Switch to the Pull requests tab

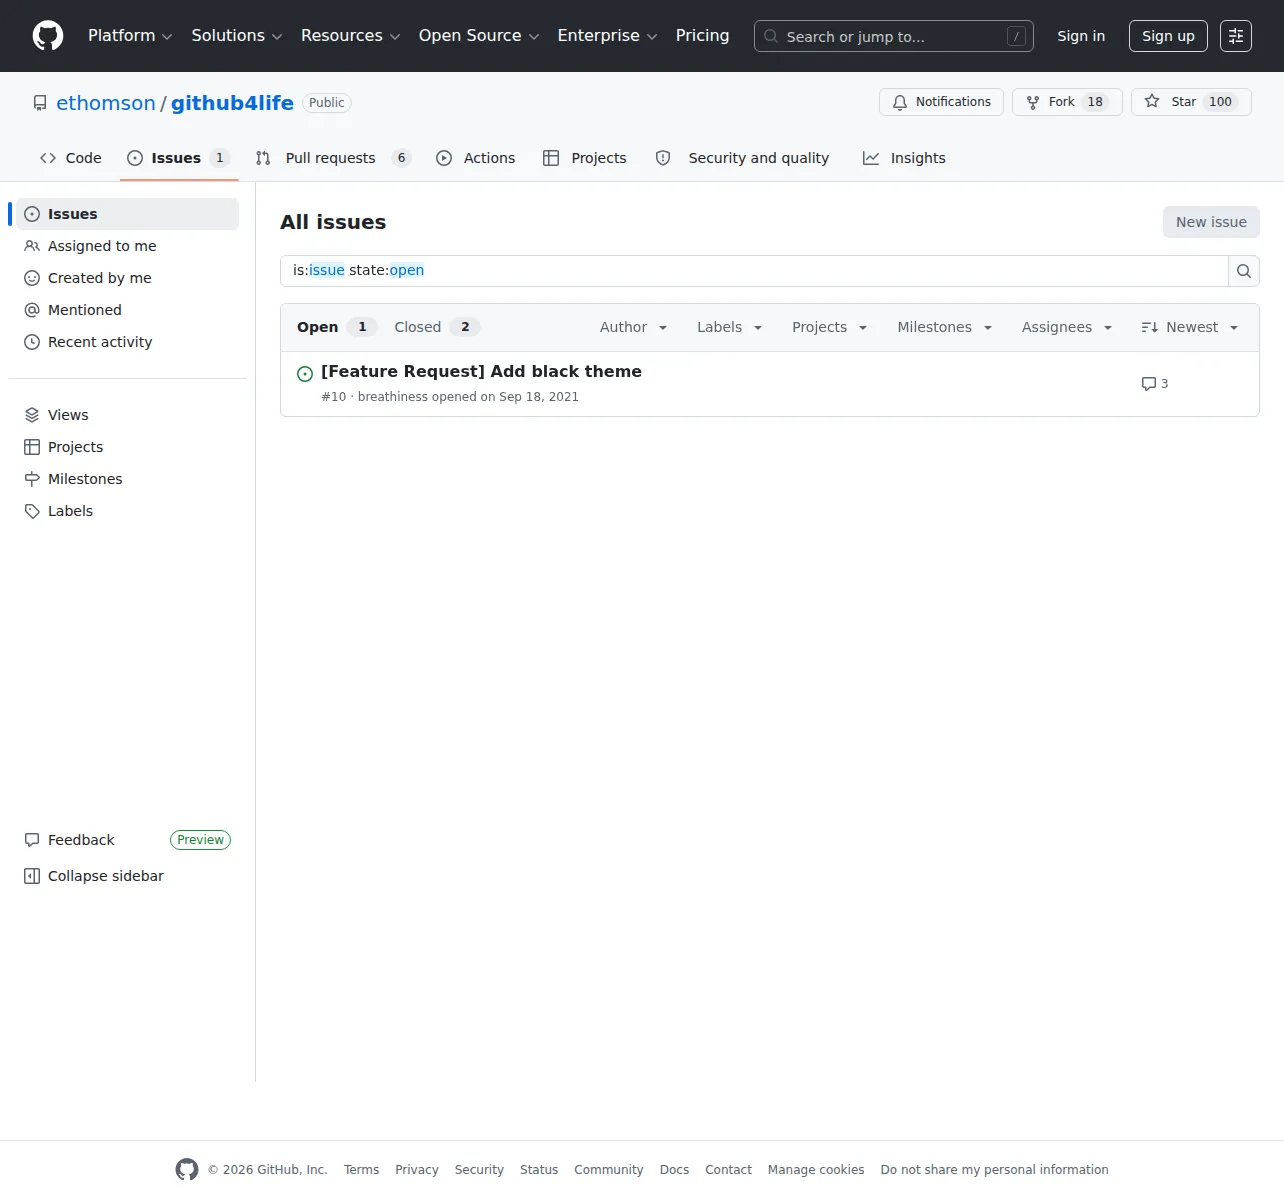point(332,158)
